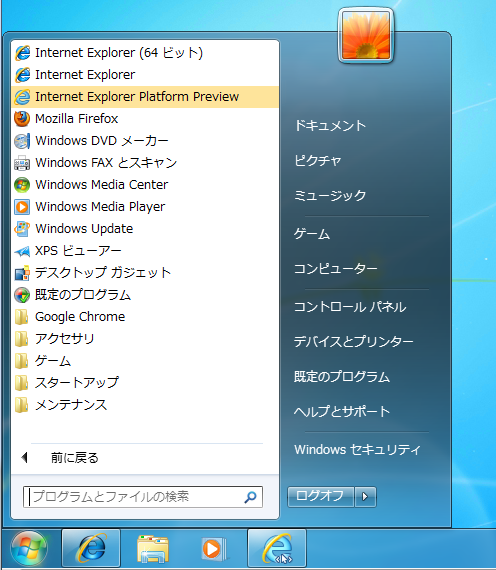496x570 pixels.
Task: Click the magnifier search icon
Action: click(x=250, y=497)
